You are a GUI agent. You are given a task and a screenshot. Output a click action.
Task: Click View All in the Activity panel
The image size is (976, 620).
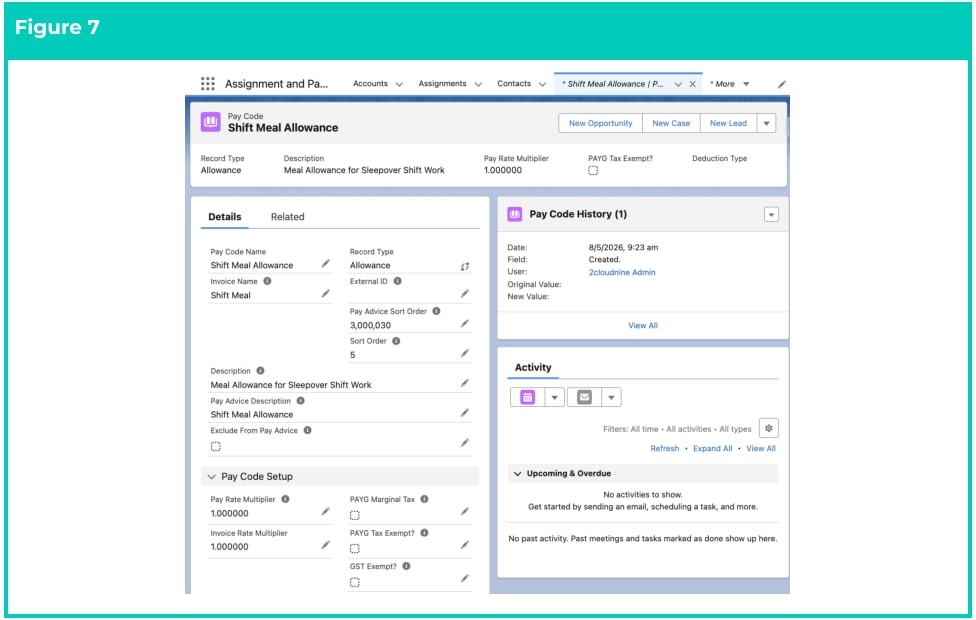(761, 448)
